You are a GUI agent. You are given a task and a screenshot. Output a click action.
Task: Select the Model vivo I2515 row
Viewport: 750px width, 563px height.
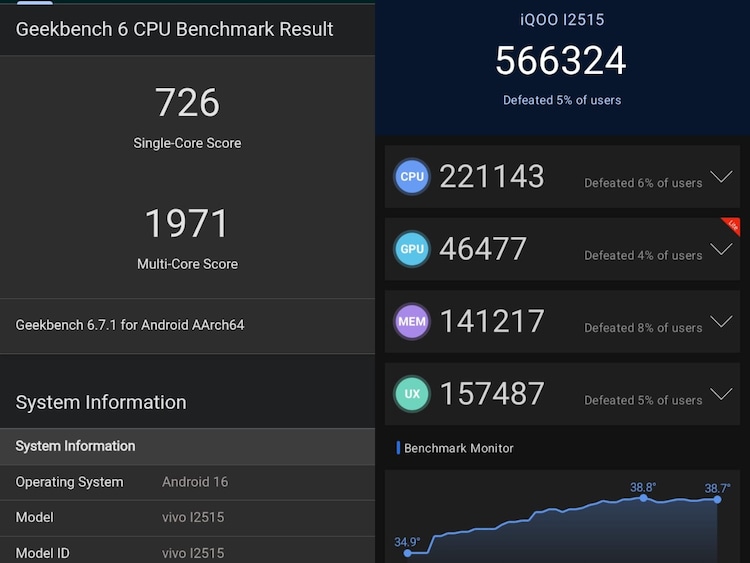pos(188,518)
